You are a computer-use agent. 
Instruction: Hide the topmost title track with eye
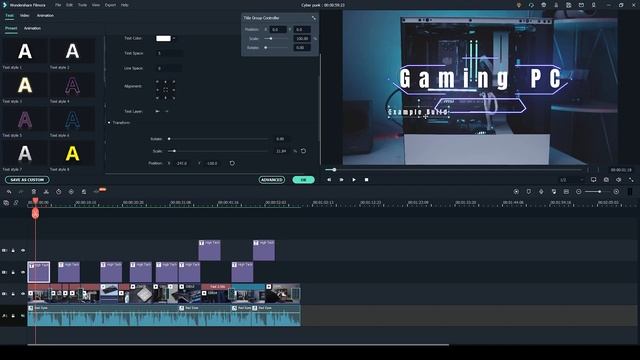coord(23,250)
